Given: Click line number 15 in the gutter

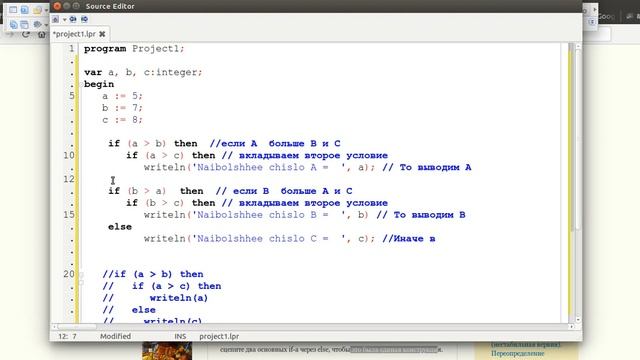Looking at the screenshot, I should (x=69, y=215).
